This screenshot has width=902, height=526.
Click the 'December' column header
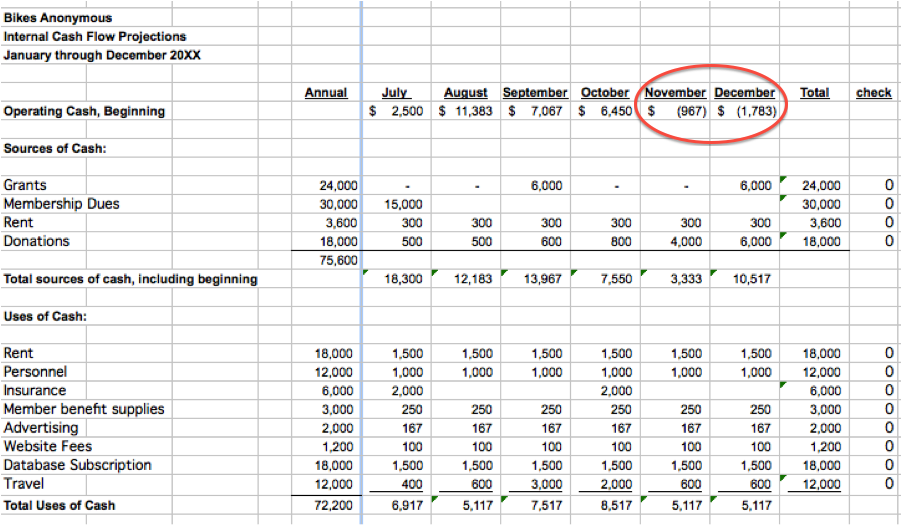pos(744,92)
